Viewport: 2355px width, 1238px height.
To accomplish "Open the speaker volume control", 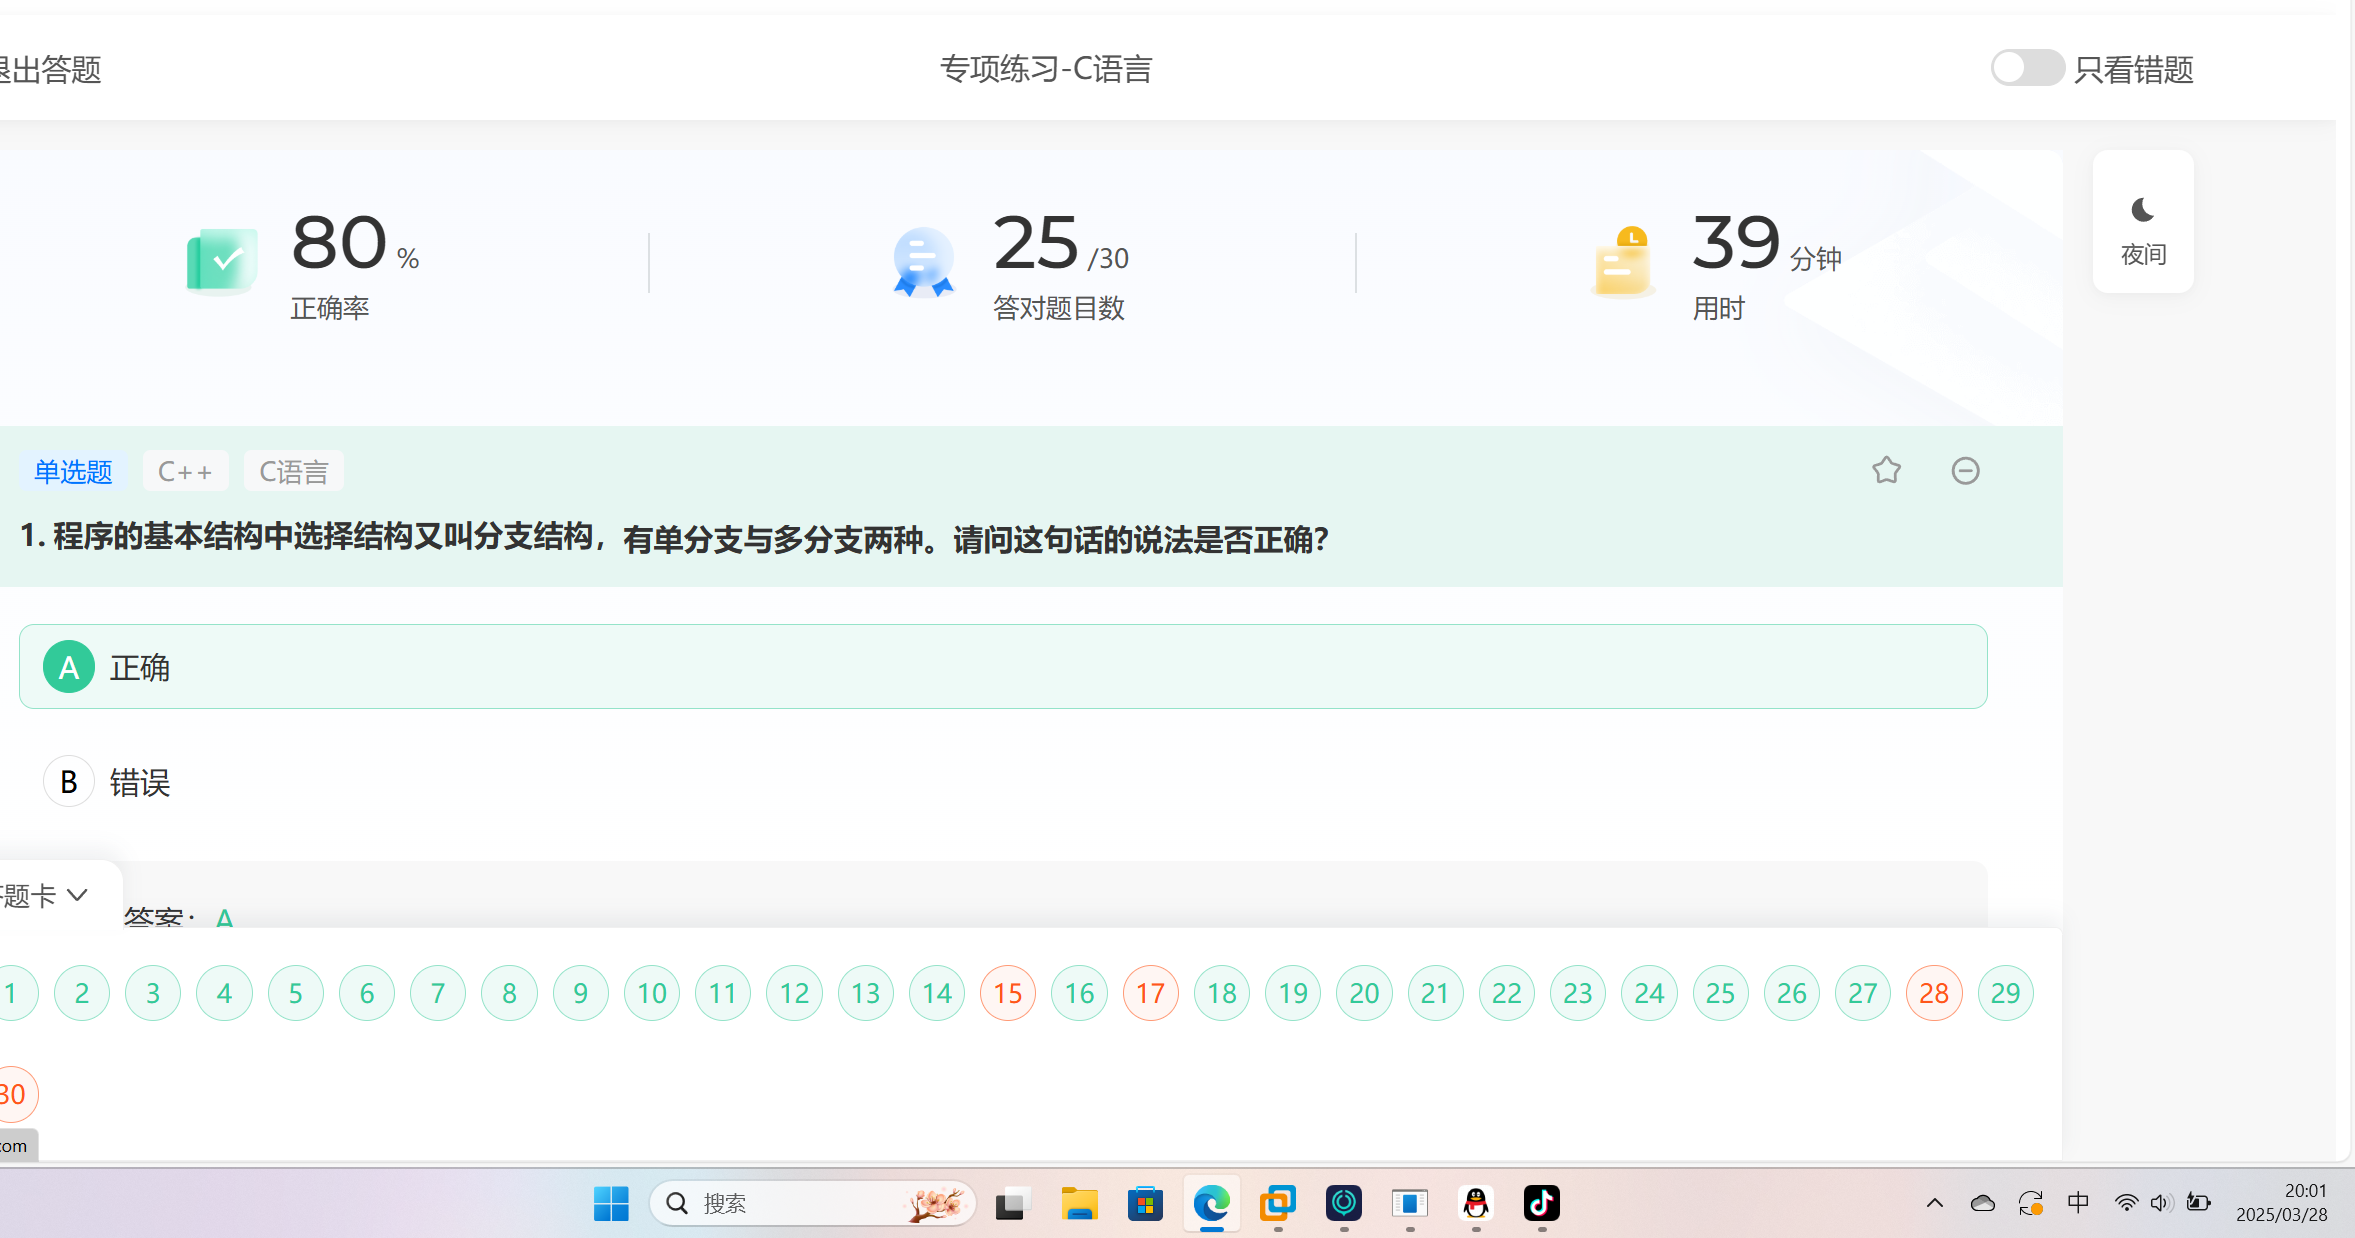I will (2160, 1203).
